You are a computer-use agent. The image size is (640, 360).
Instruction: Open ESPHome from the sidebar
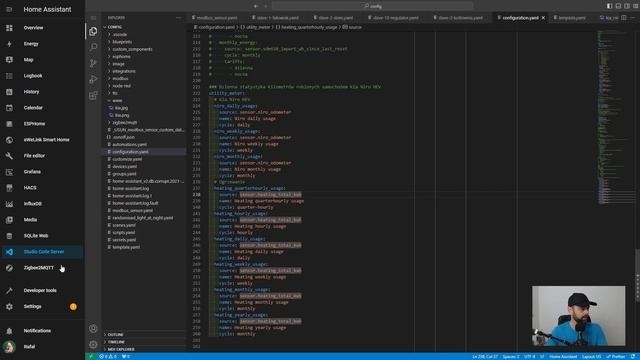(42, 124)
